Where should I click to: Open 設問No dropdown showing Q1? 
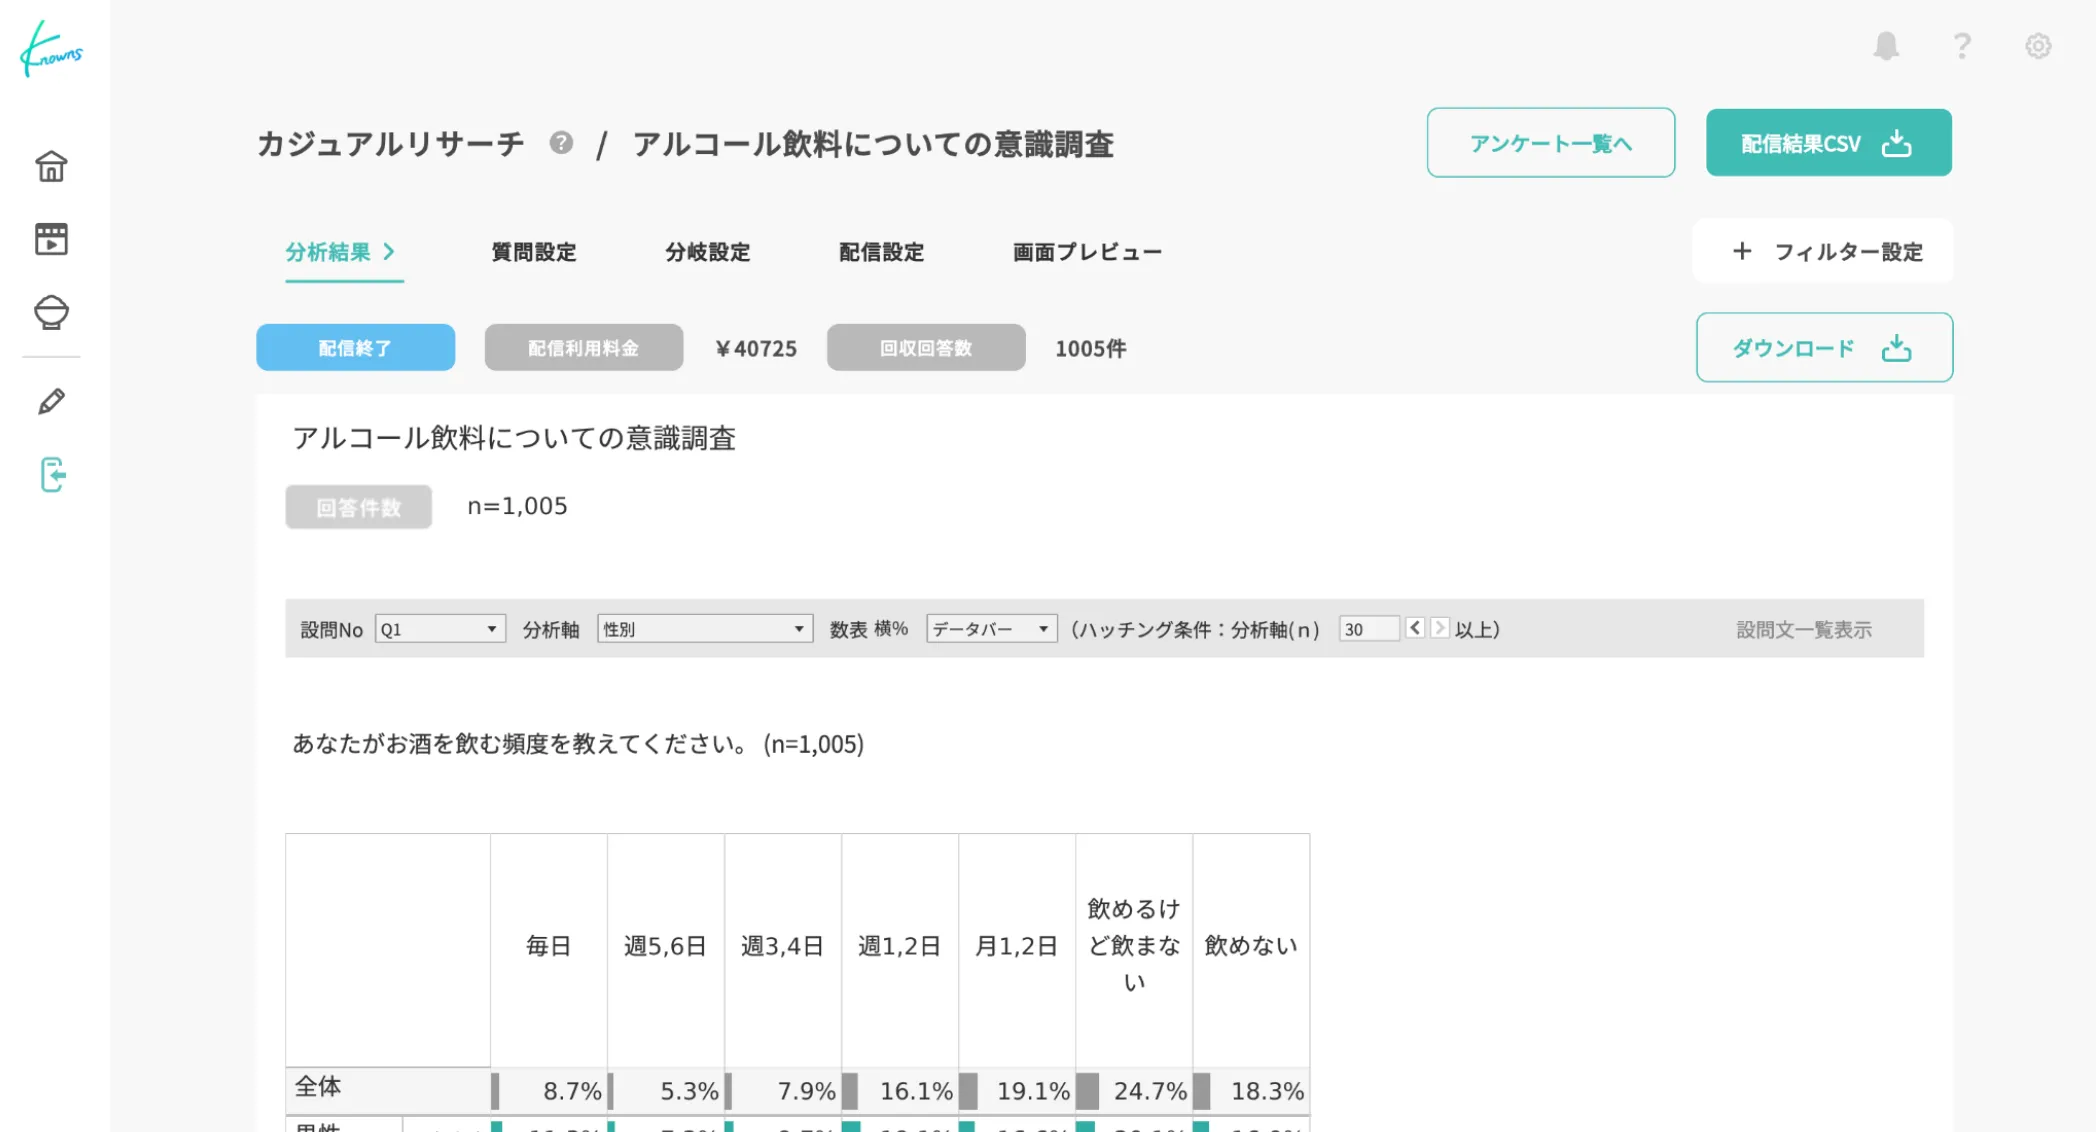pyautogui.click(x=440, y=629)
